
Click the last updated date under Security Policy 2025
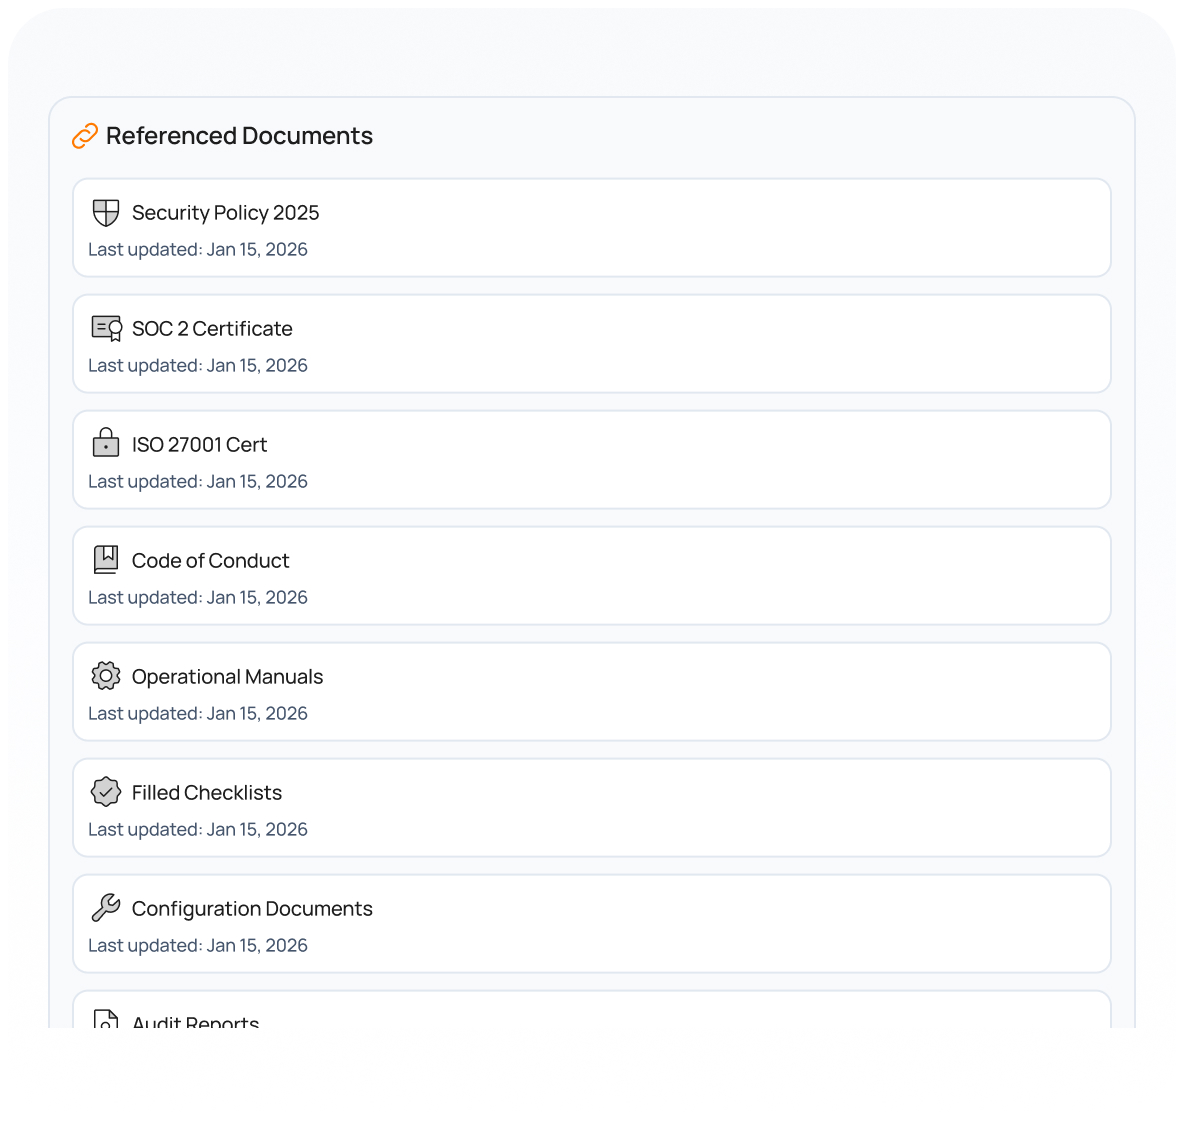tap(198, 250)
